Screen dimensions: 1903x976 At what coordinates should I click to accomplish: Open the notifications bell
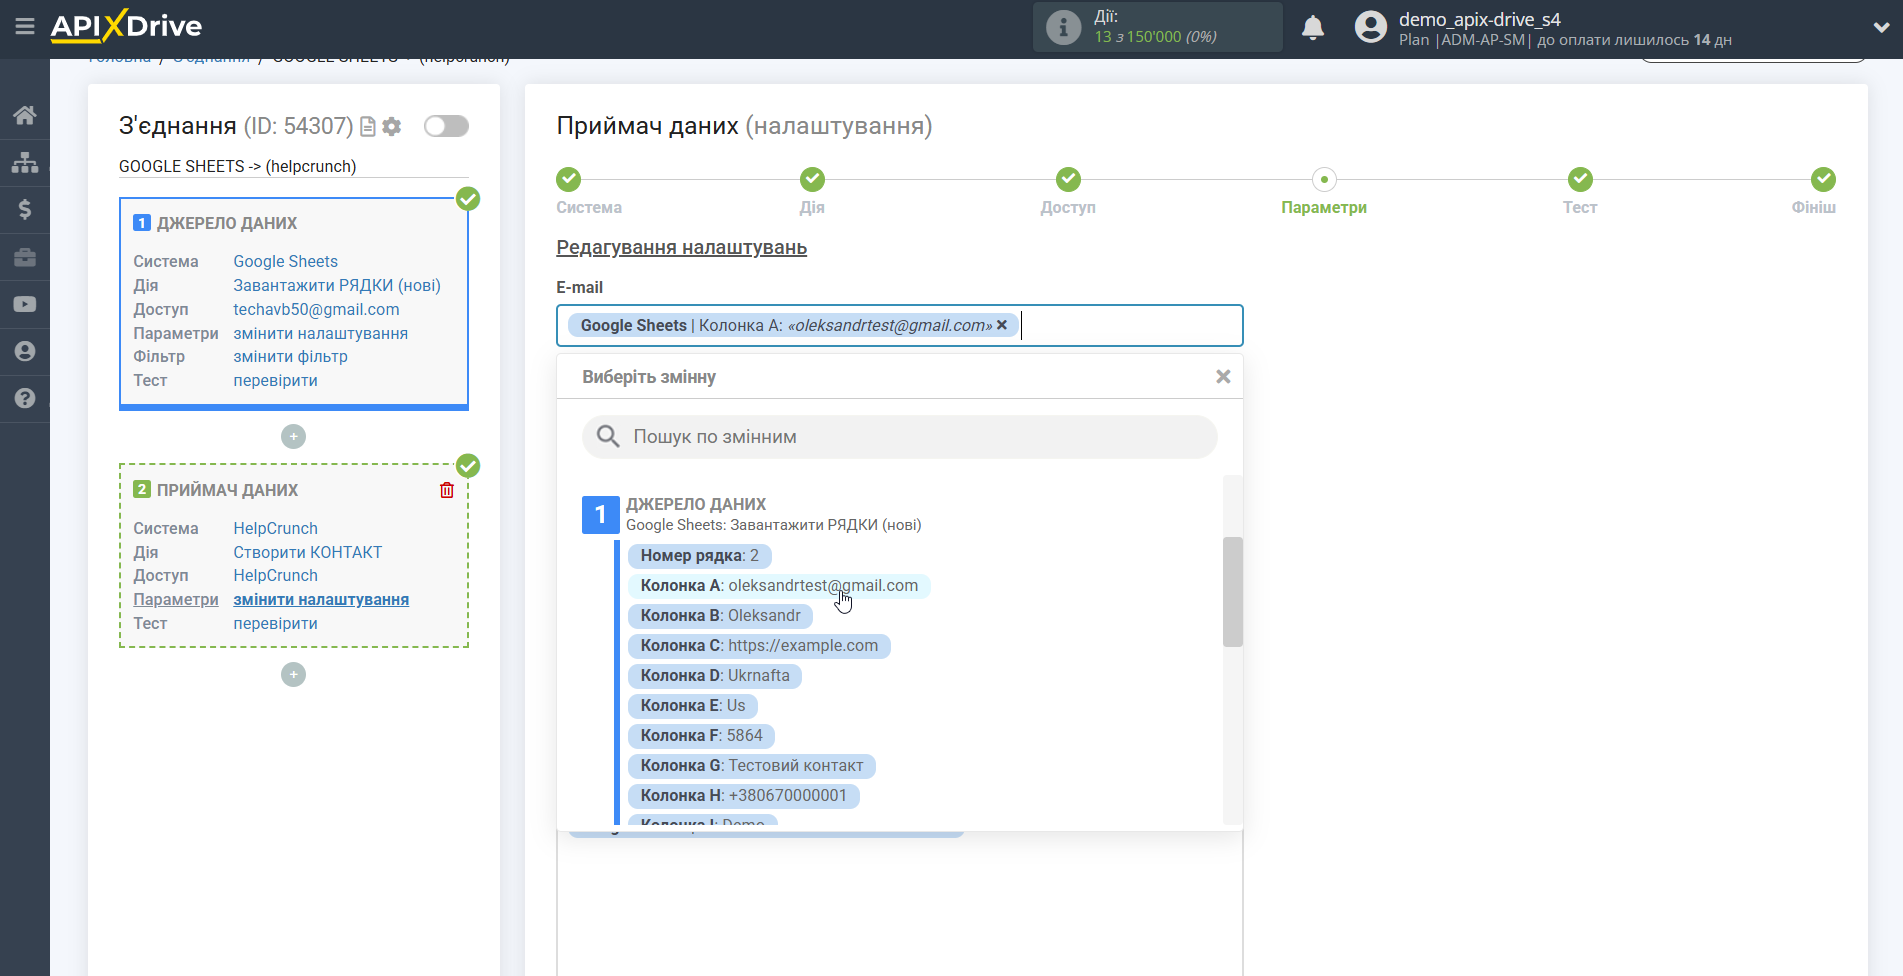(x=1313, y=28)
